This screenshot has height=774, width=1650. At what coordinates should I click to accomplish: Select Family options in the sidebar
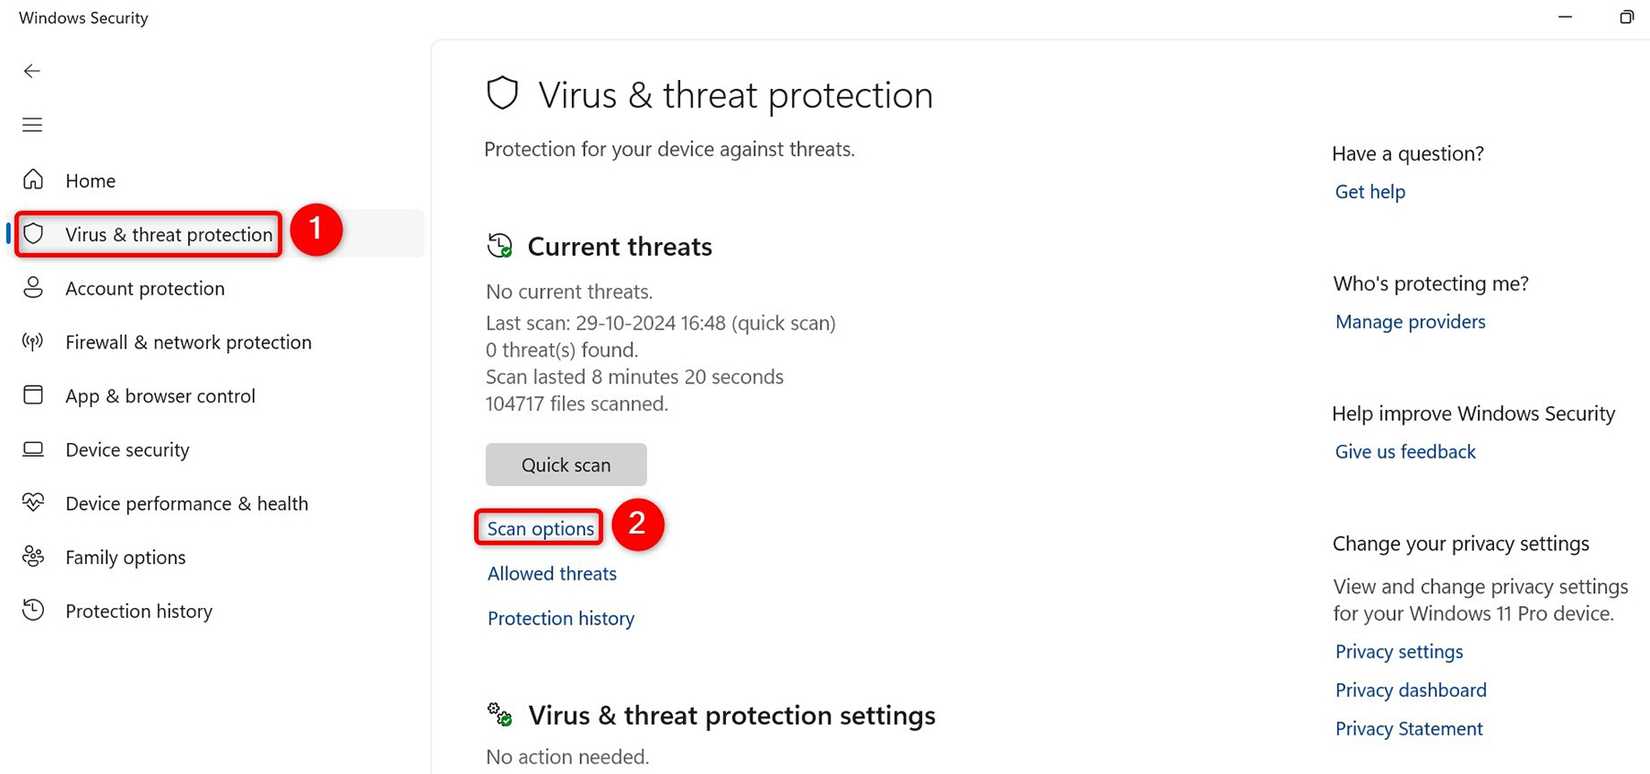(x=125, y=556)
